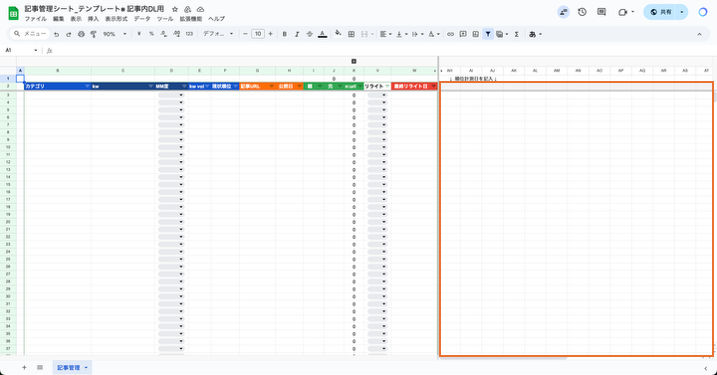Open version history clock icon
This screenshot has height=375, width=717.
tap(582, 12)
